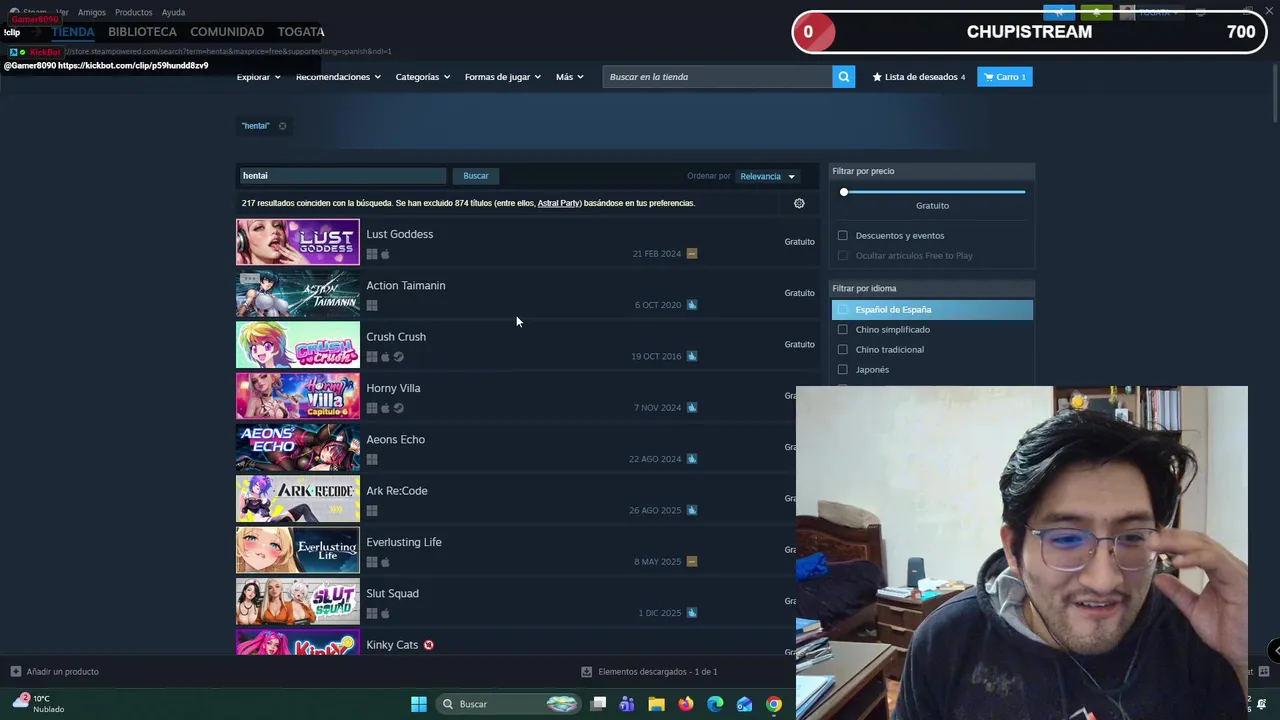Screen dimensions: 1280x720
Task: Click the Buscar button beside hentai field
Action: [476, 176]
